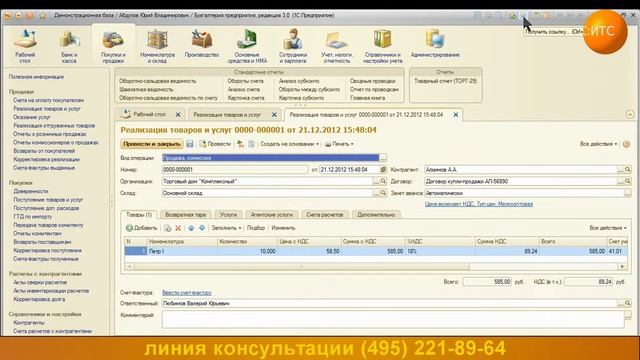
Task: Open the Производство section
Action: coord(202,43)
